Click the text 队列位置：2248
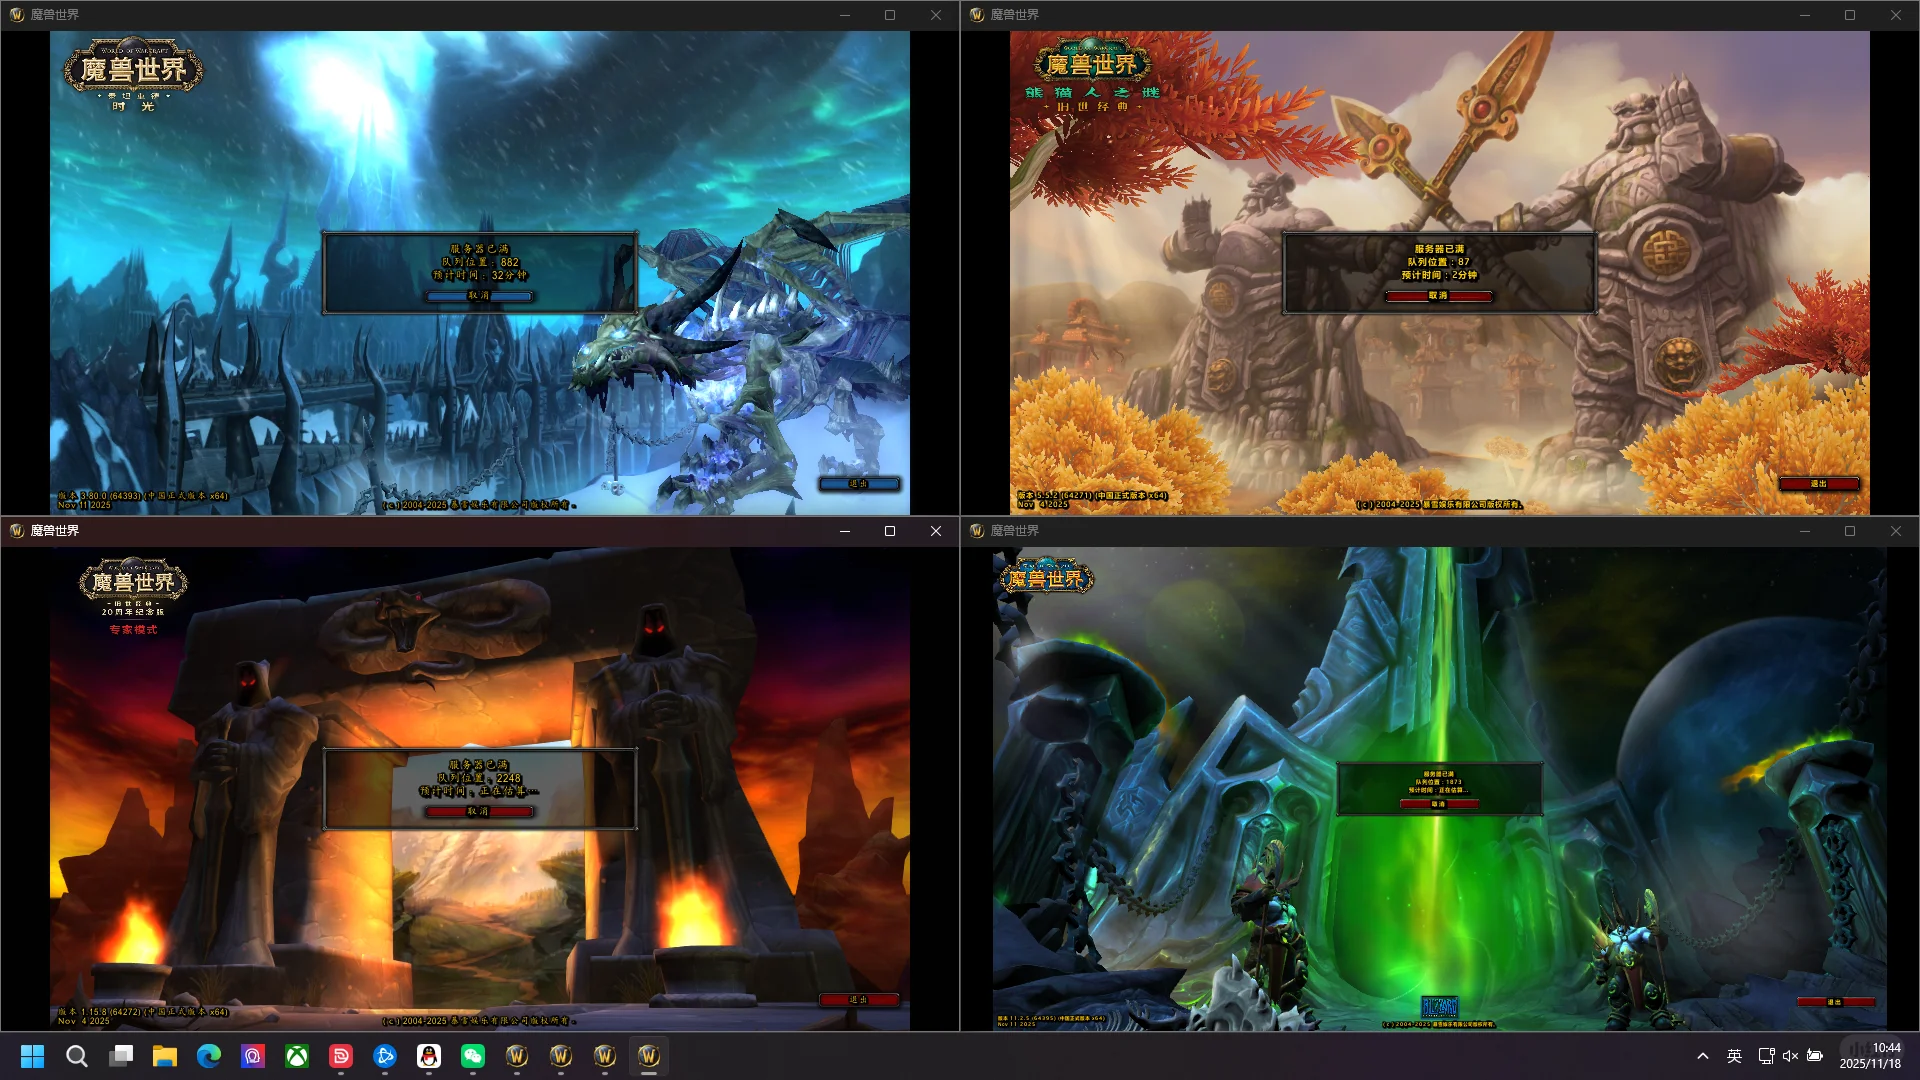The height and width of the screenshot is (1080, 1920). 480,778
